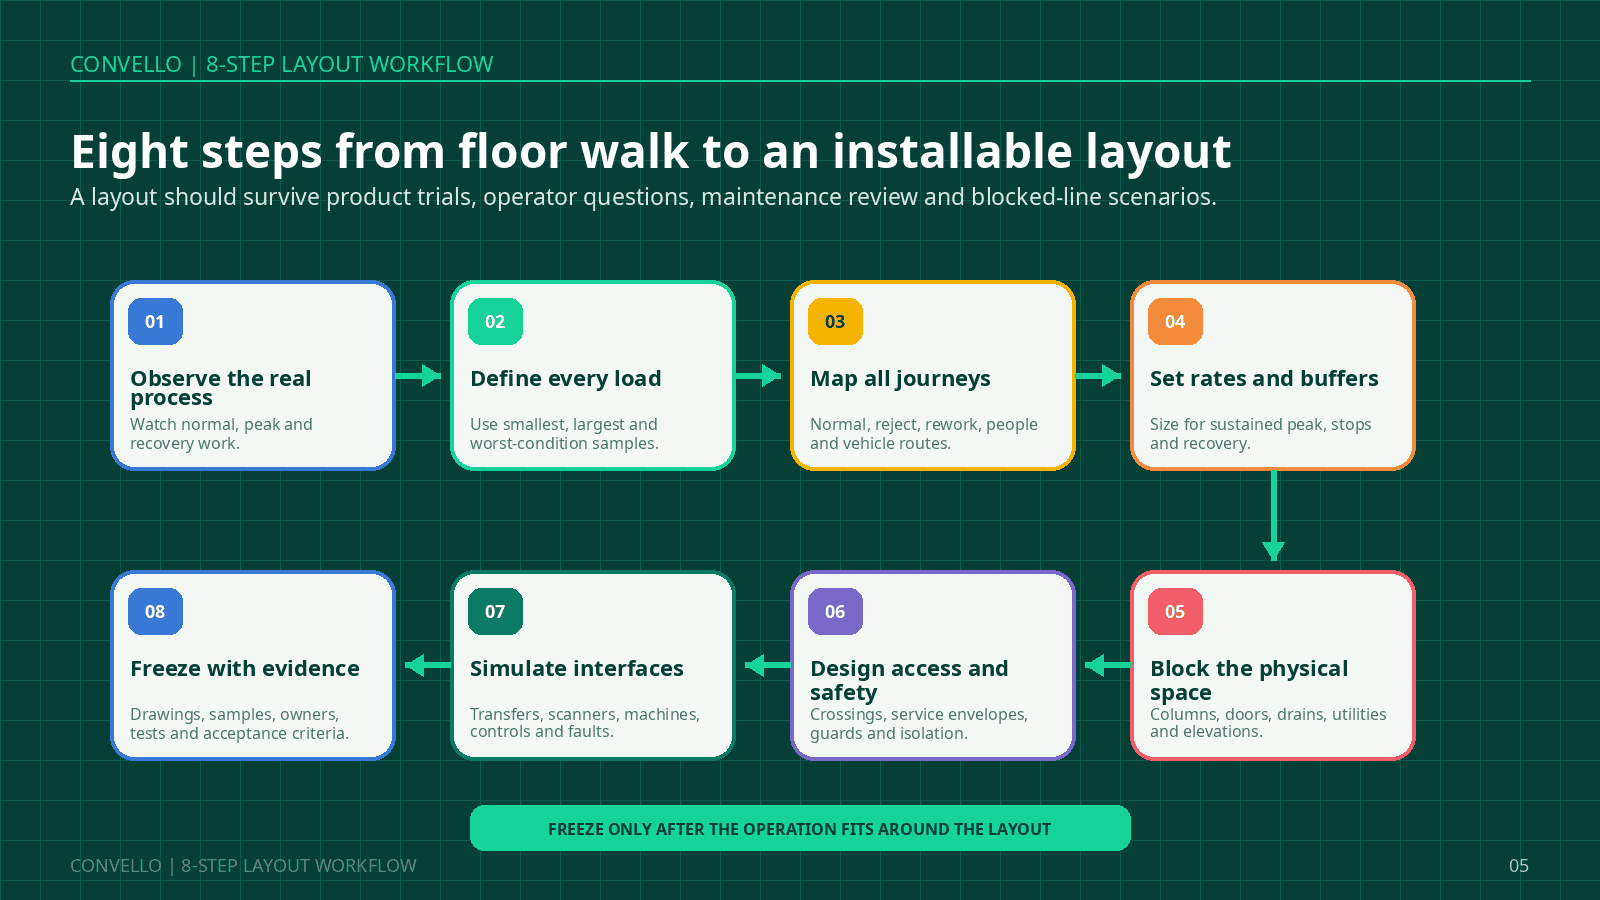
Task: Click the yellow 03 step badge
Action: click(x=835, y=321)
